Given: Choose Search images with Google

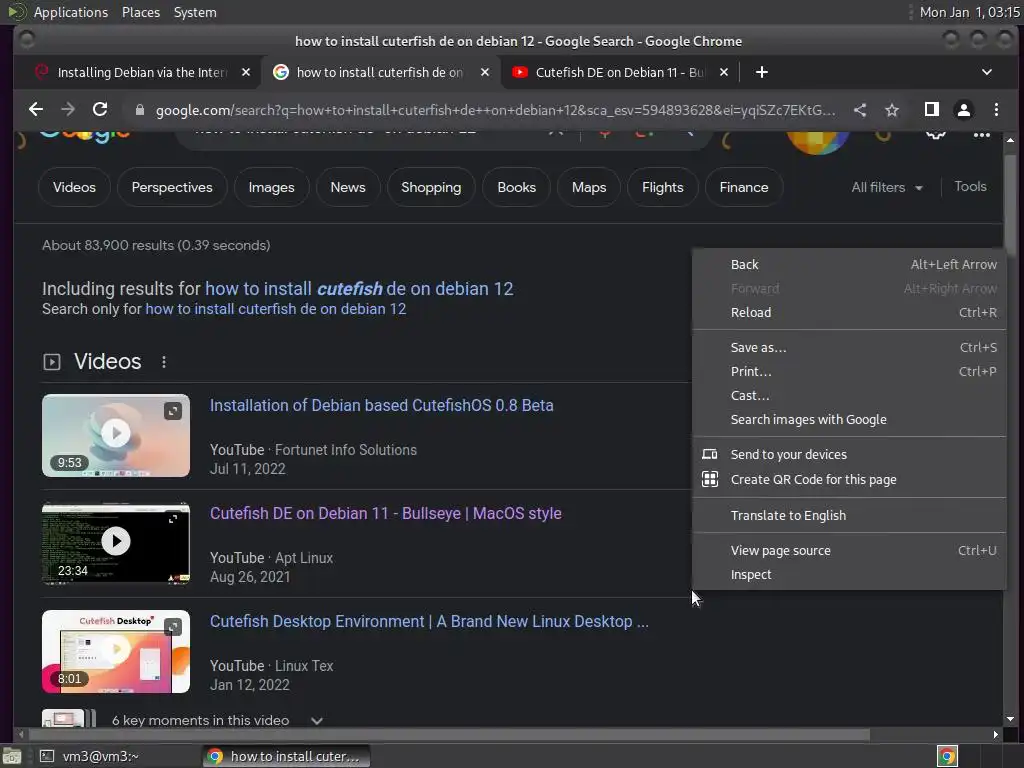Looking at the screenshot, I should coord(849,420).
